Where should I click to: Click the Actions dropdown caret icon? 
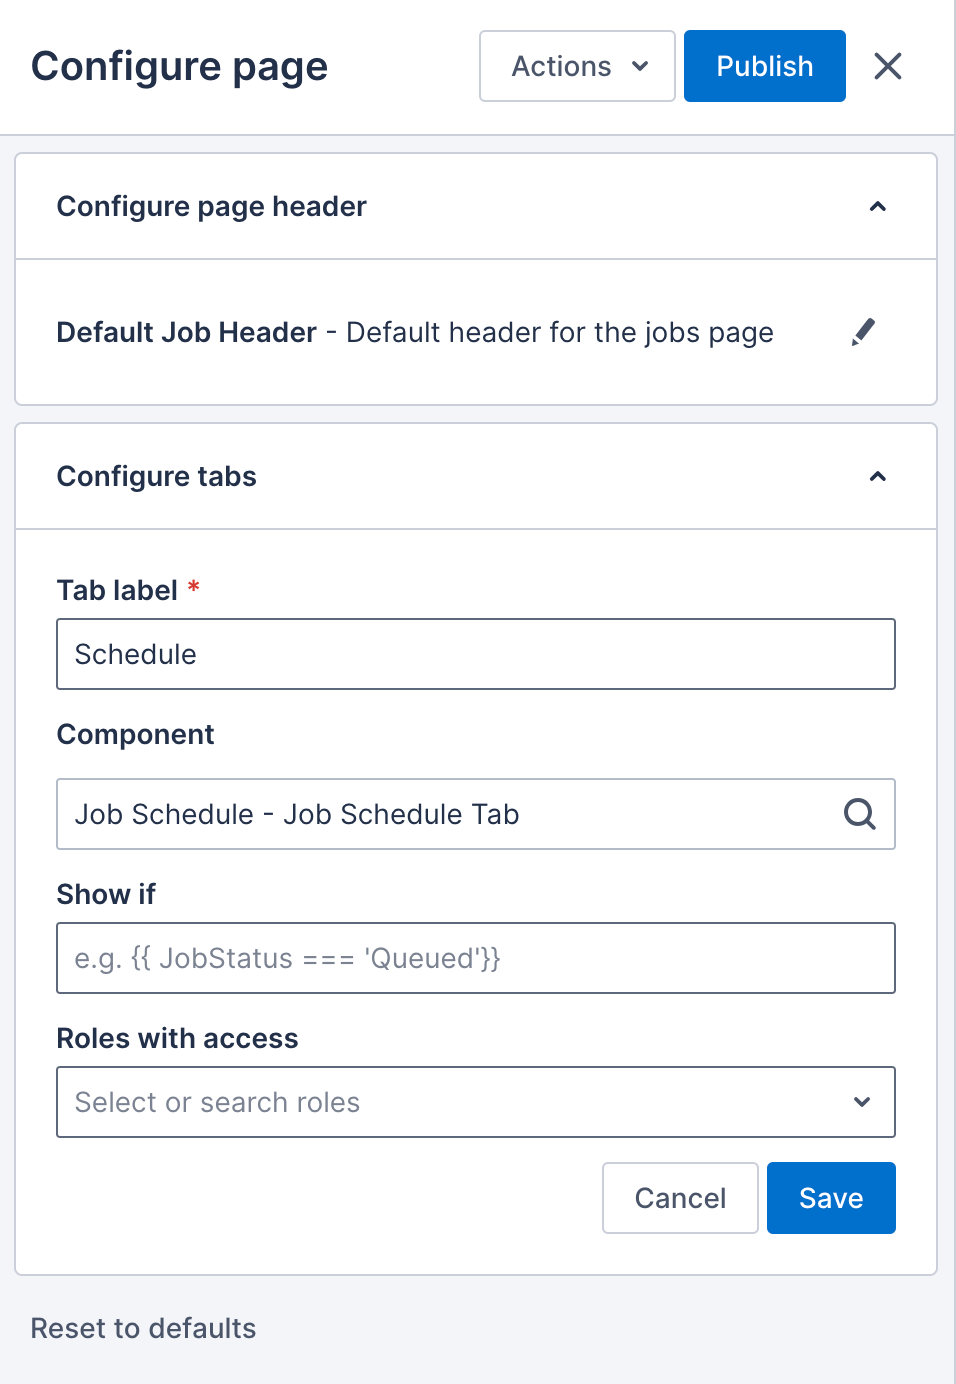(638, 66)
